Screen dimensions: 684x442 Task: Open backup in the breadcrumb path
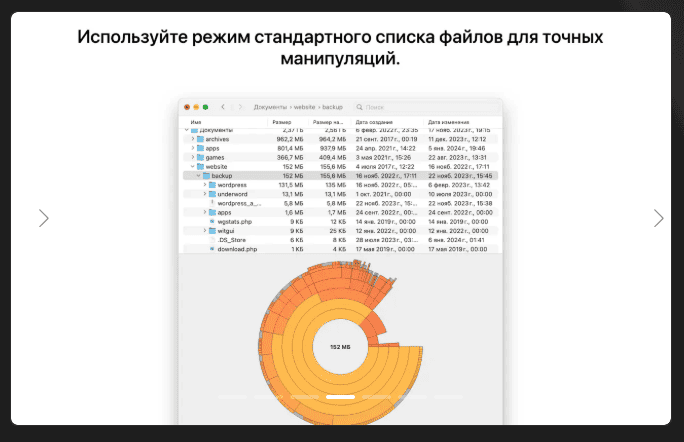333,107
